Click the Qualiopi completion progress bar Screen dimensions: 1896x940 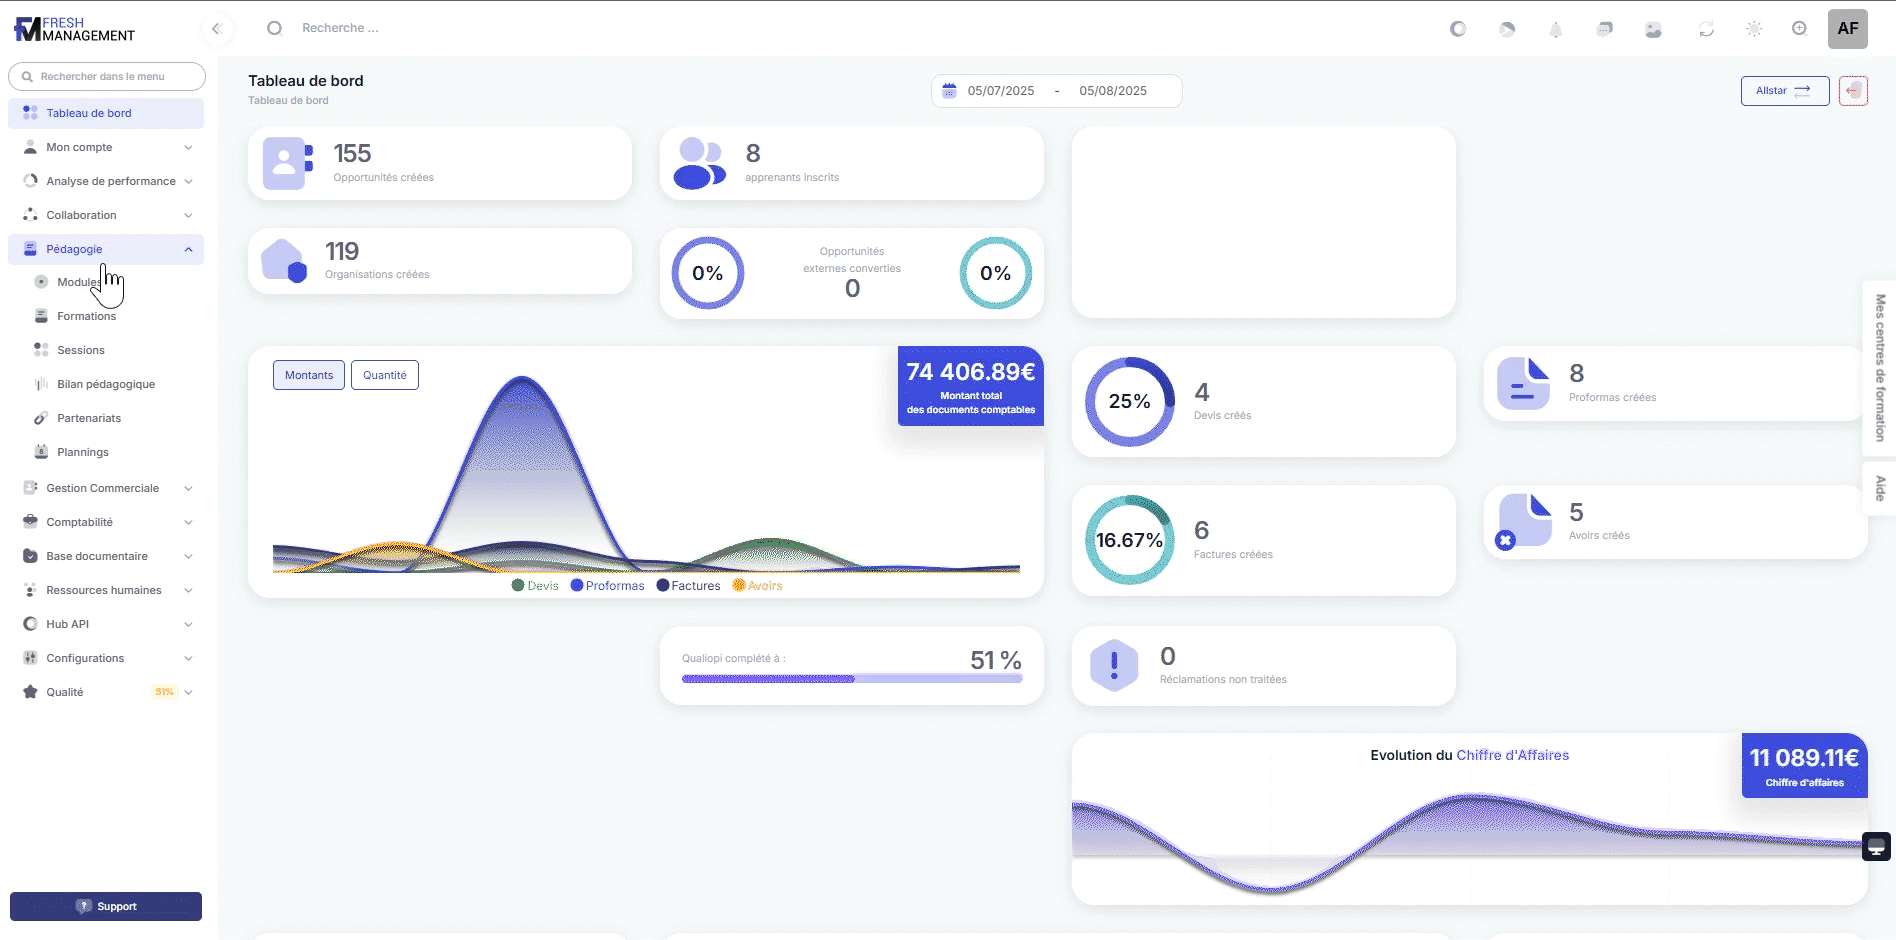click(851, 679)
